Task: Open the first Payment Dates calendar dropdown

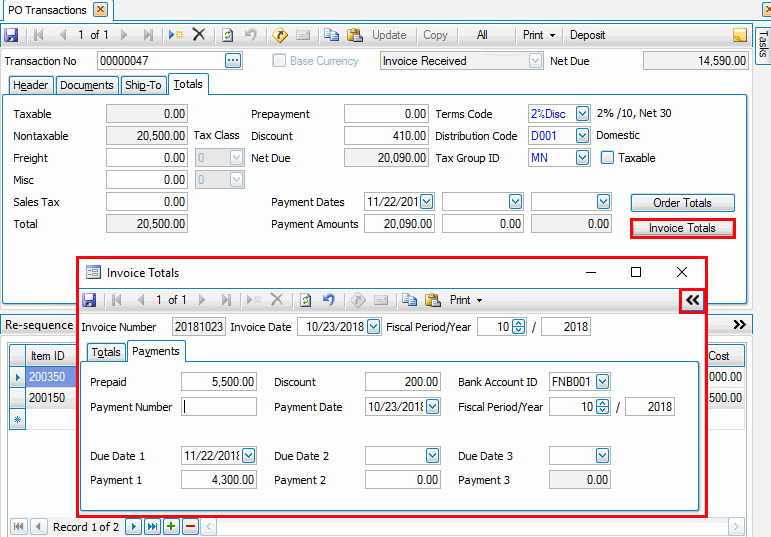Action: [426, 202]
